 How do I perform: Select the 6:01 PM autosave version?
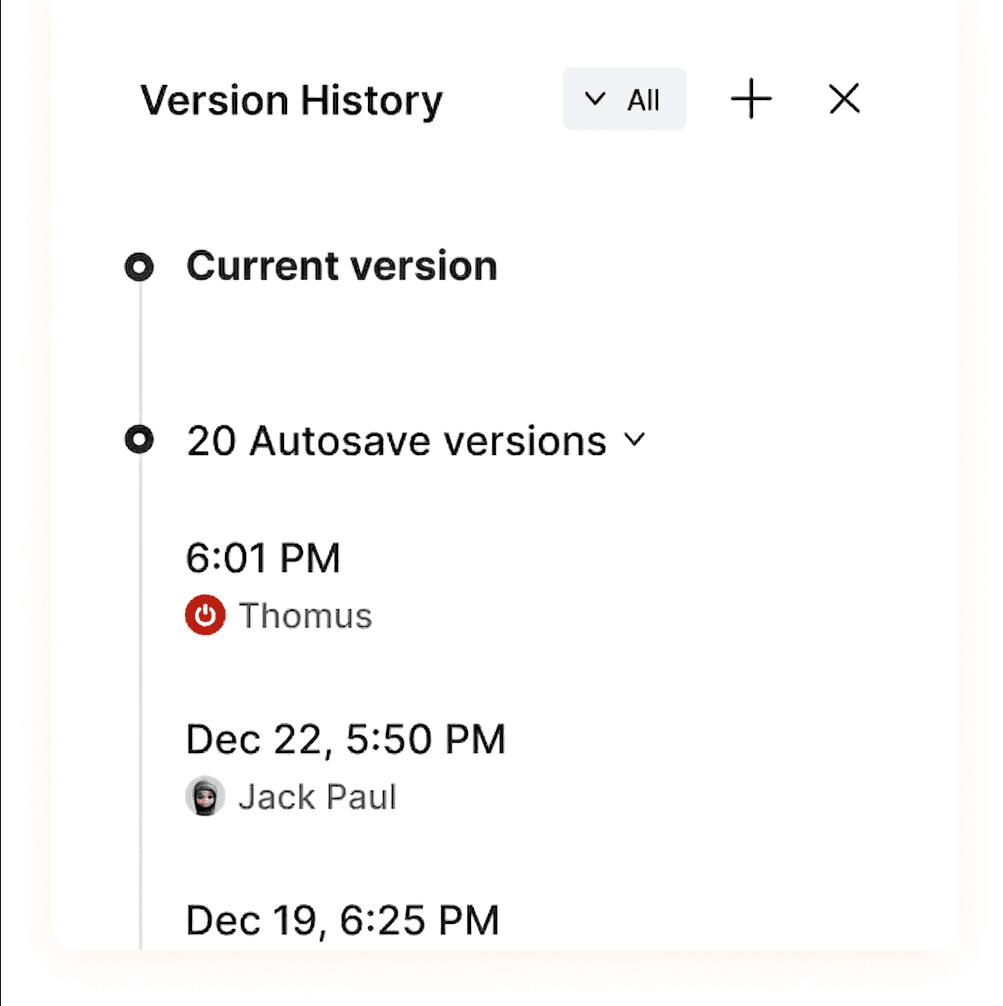click(263, 558)
